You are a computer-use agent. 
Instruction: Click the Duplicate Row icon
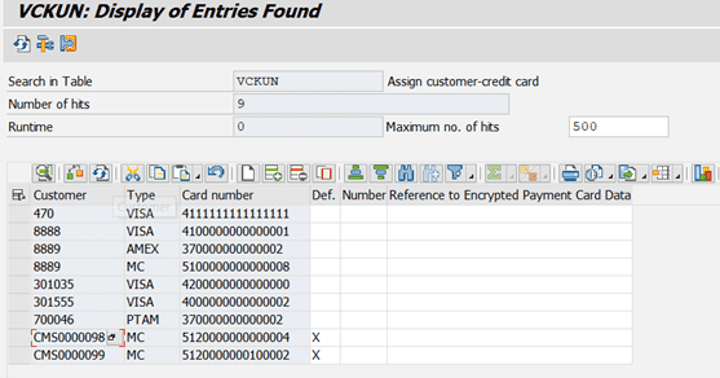(324, 173)
